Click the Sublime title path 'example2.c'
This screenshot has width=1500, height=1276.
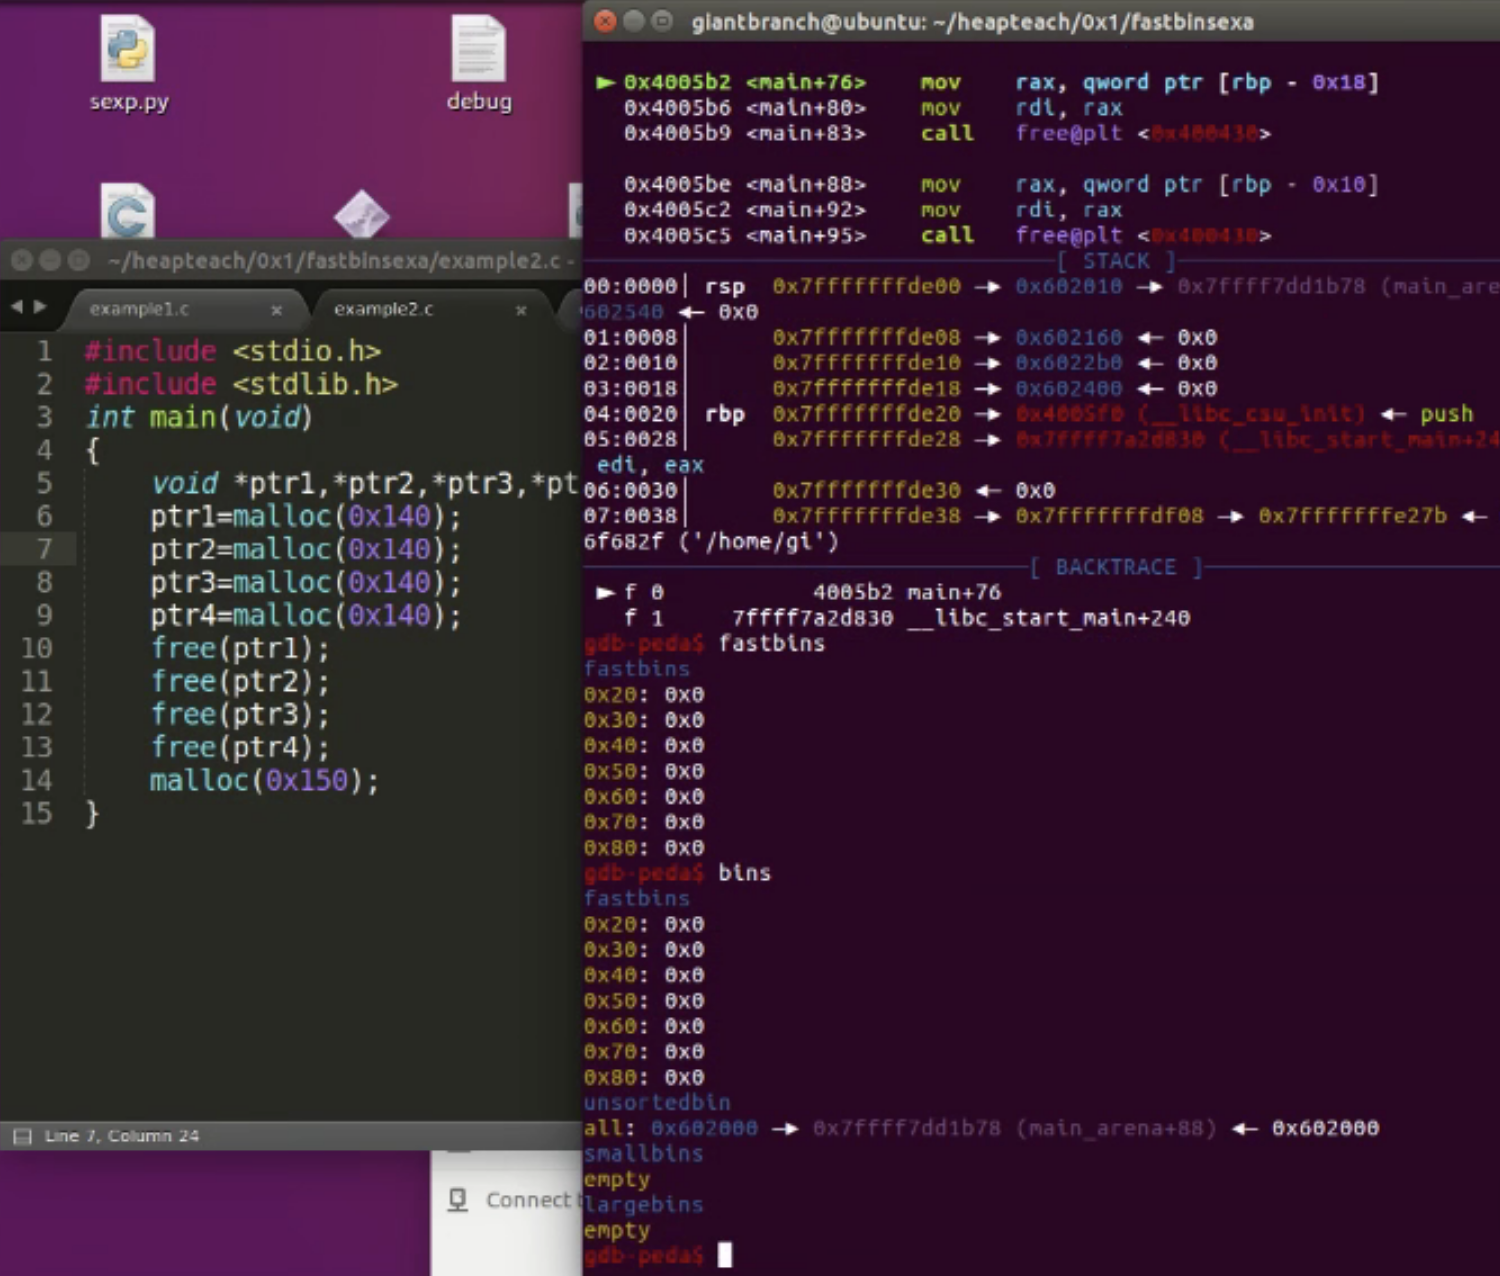click(x=499, y=261)
